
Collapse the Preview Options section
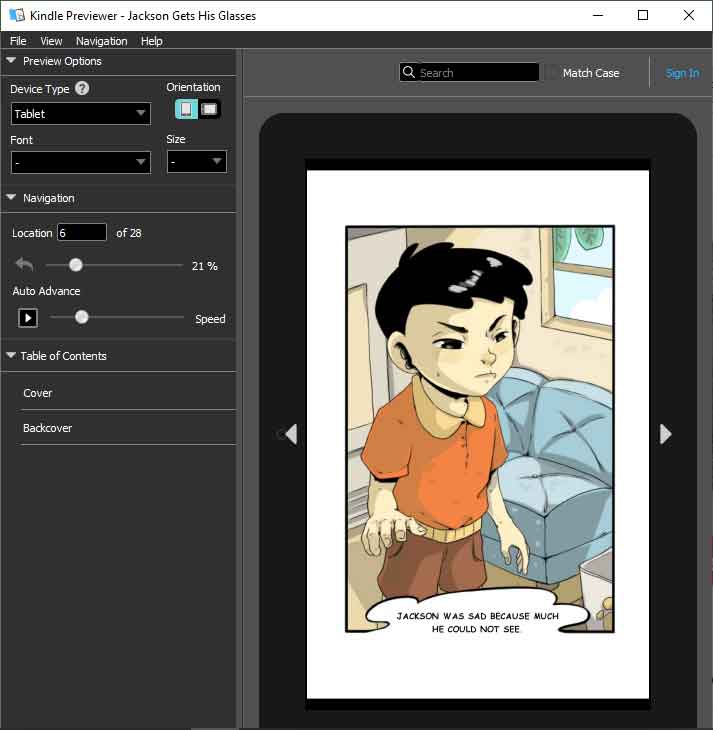[11, 61]
